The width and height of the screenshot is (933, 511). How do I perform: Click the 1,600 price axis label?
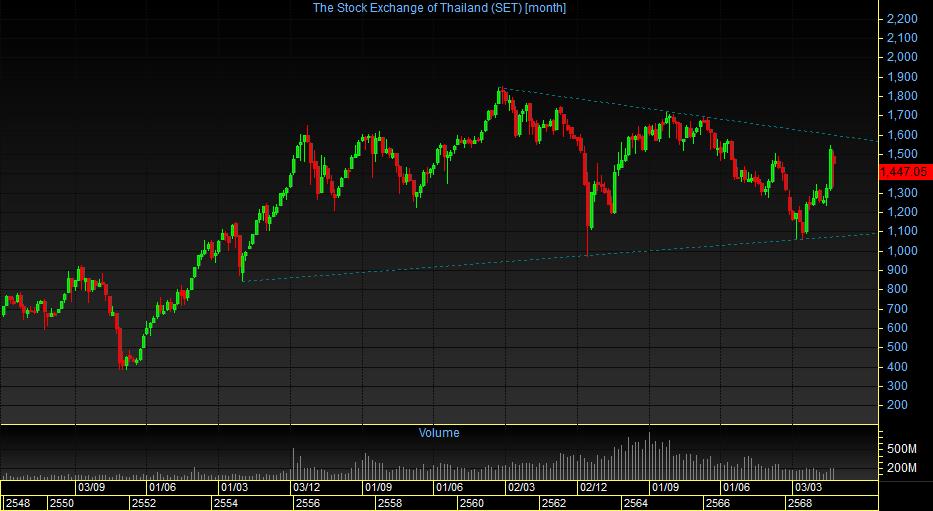pos(901,134)
